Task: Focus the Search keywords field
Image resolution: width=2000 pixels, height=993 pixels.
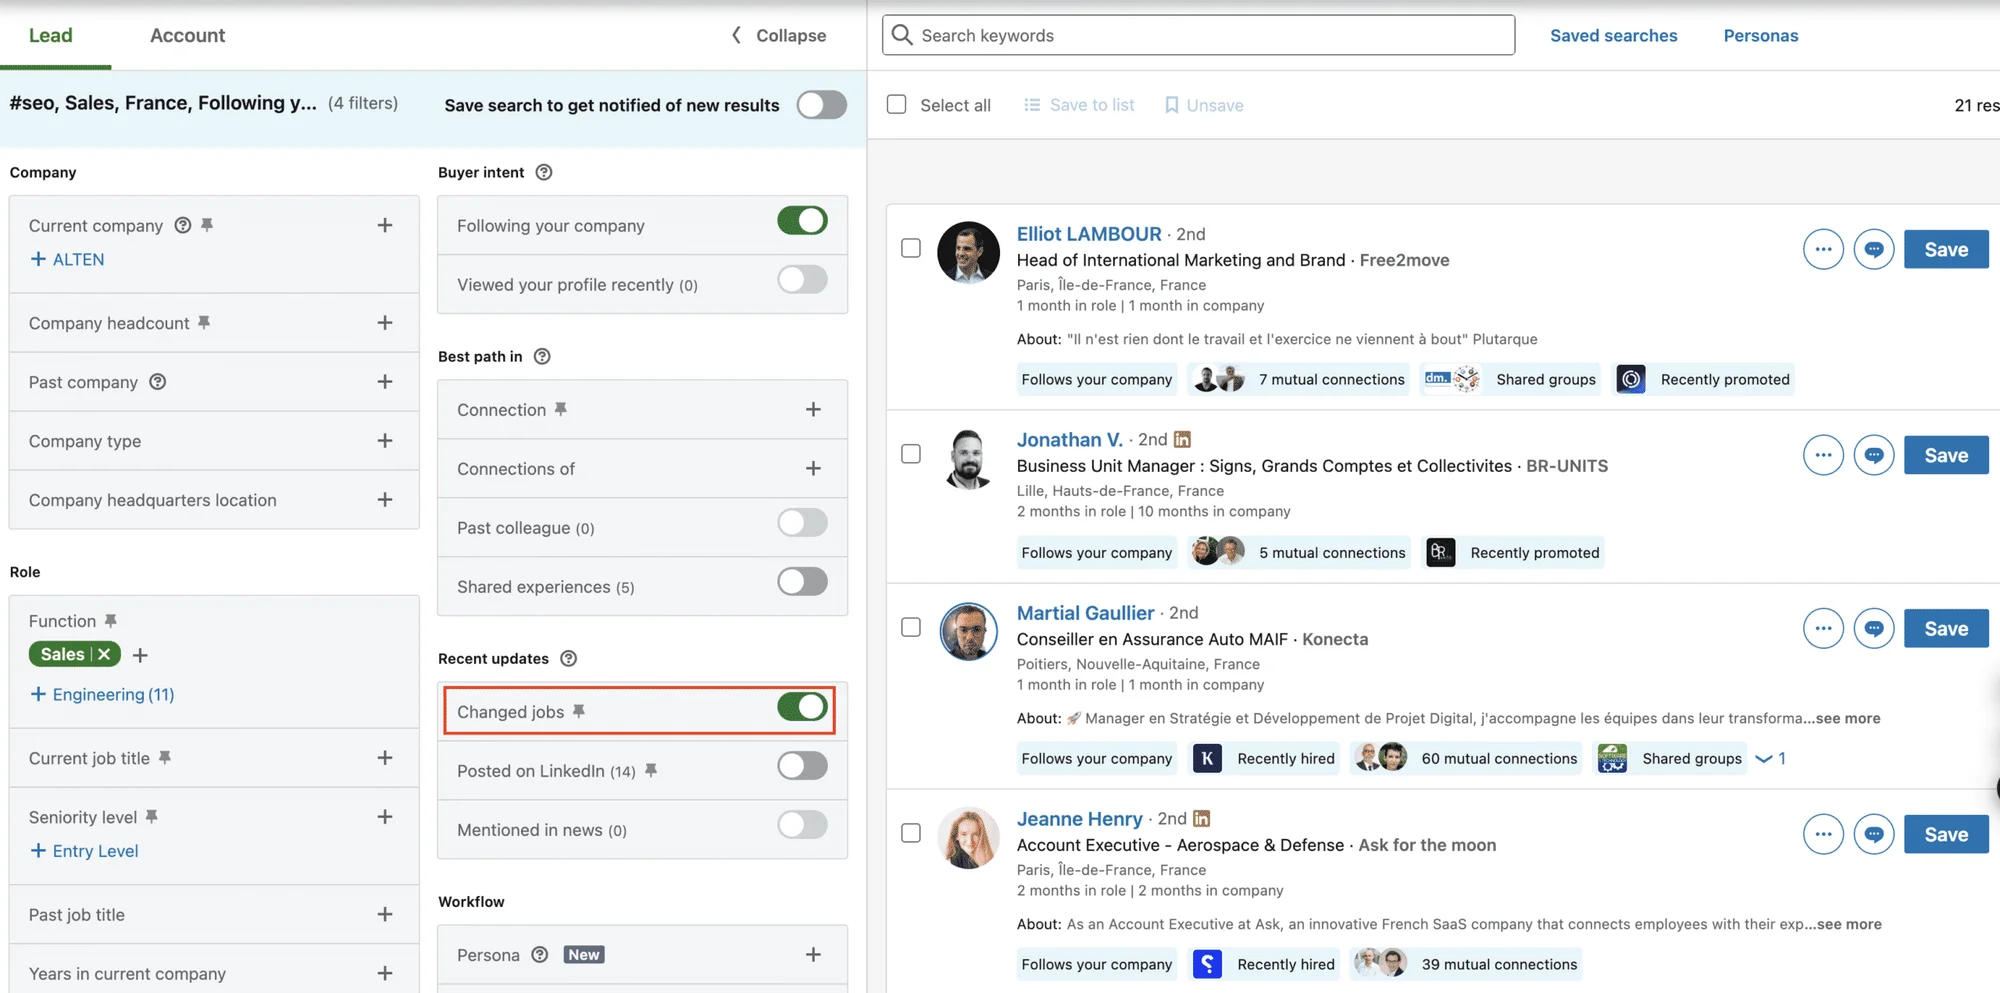Action: (1198, 35)
